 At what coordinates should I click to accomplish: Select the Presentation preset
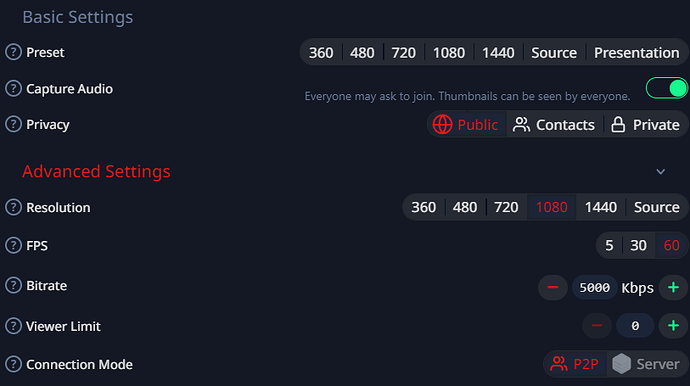(636, 53)
